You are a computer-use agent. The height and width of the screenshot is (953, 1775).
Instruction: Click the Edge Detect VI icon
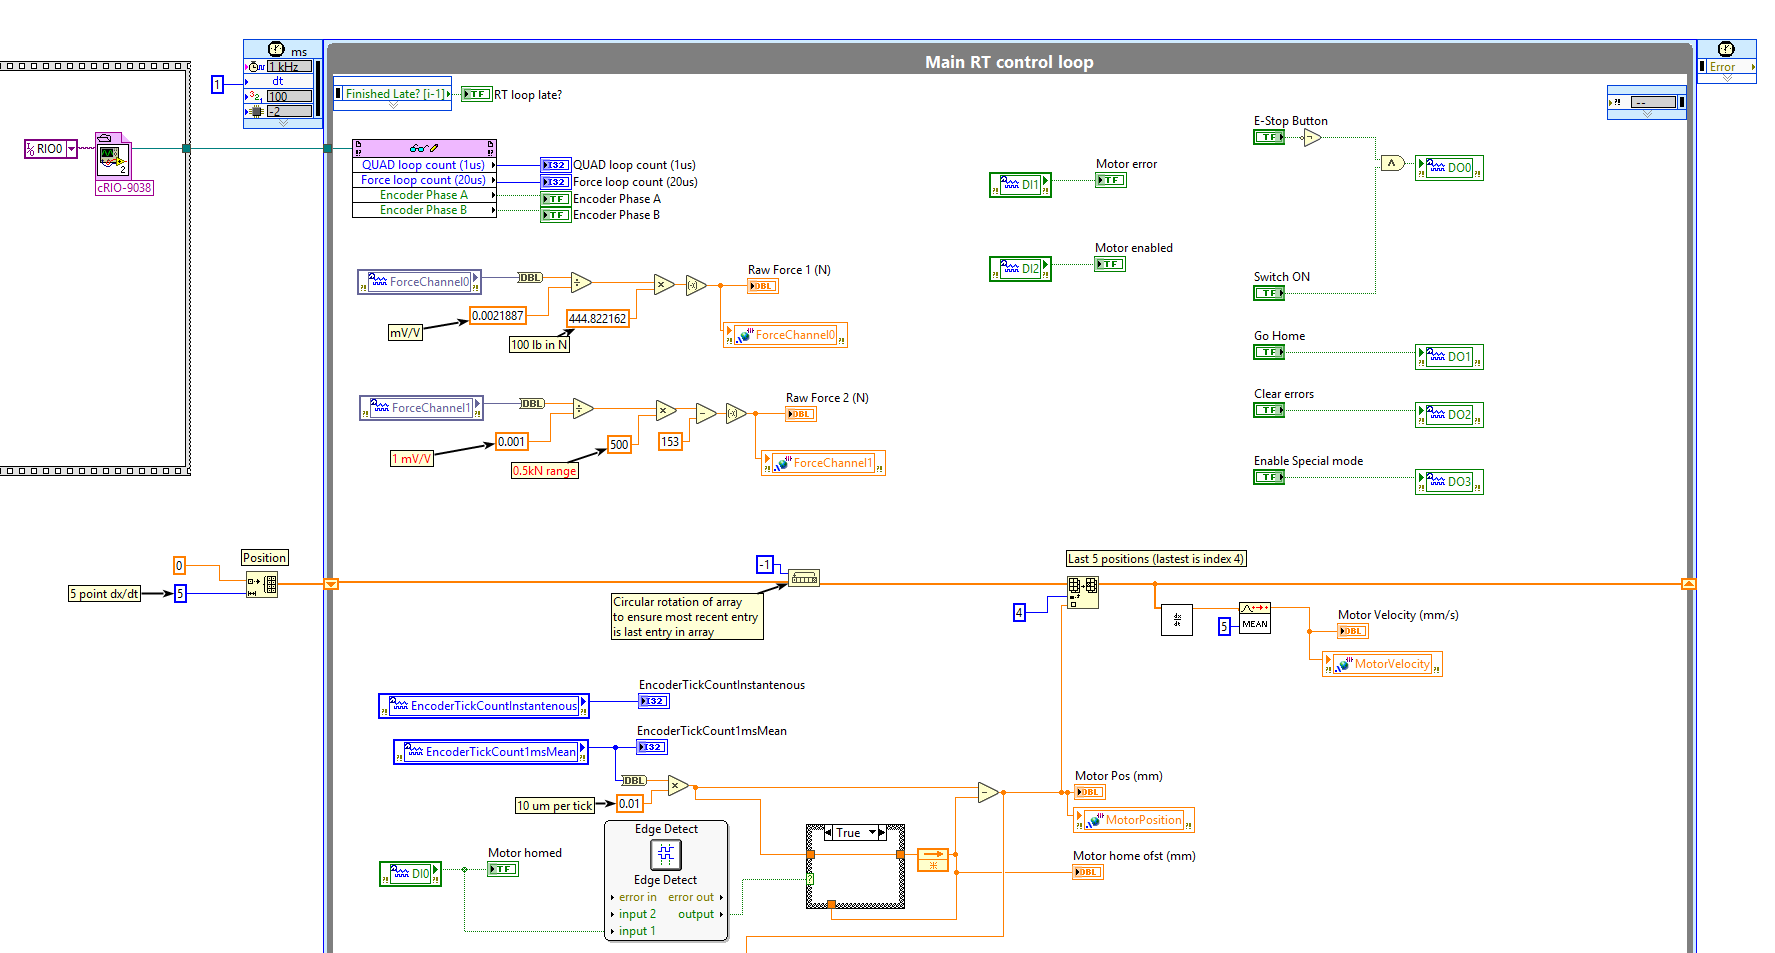[666, 855]
